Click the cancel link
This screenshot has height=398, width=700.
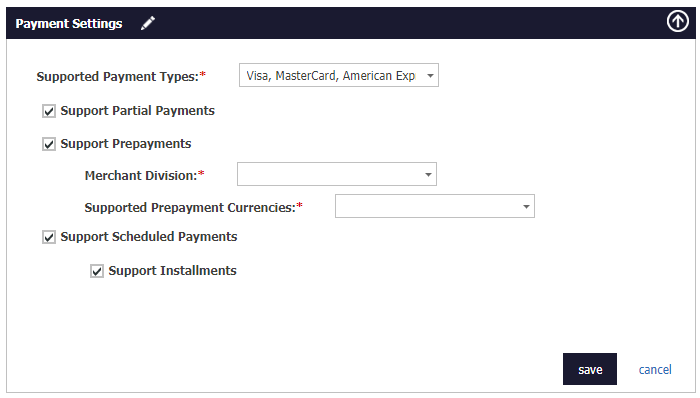[x=655, y=369]
